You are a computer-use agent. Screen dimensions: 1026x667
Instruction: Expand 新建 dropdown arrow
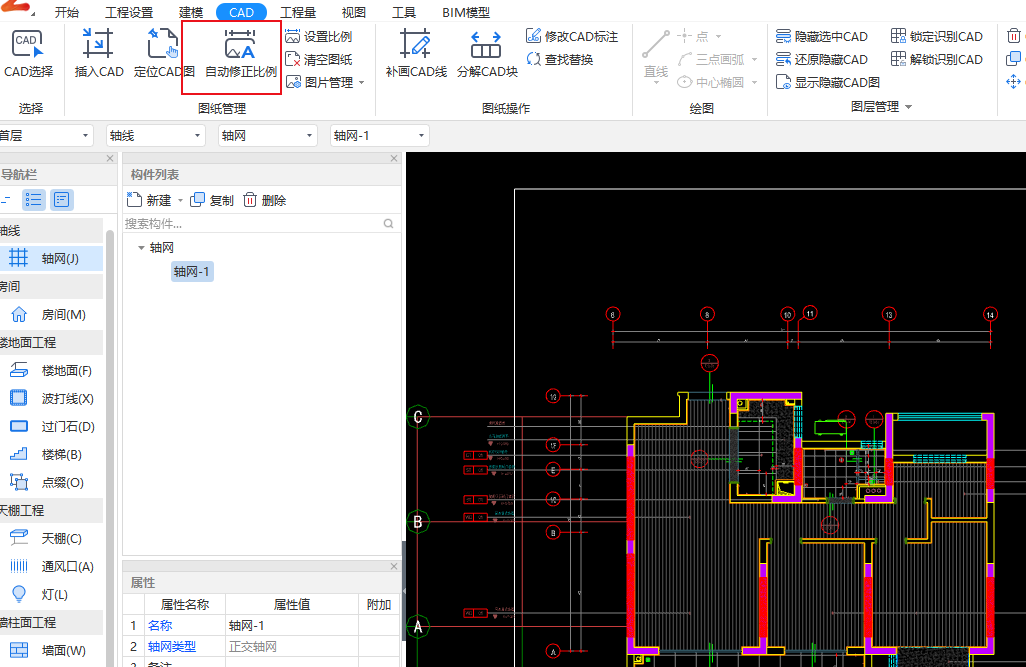click(x=181, y=201)
